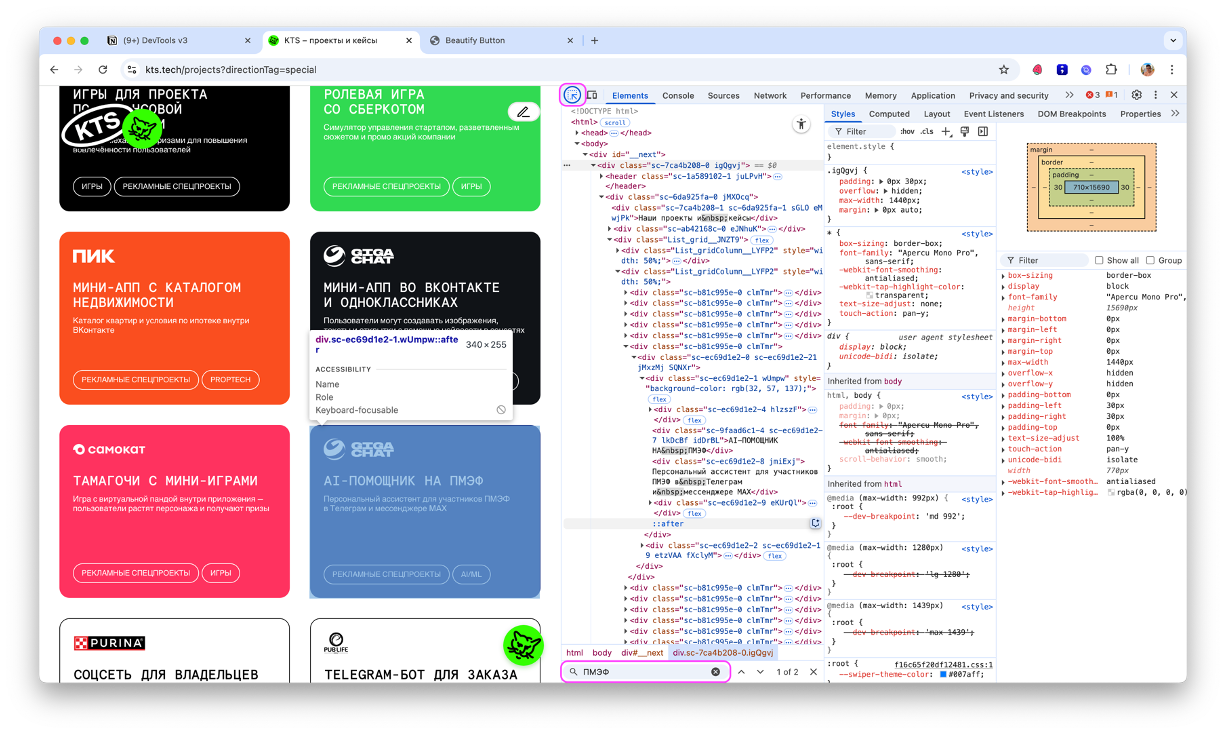Toggle the device toolbar icon

[592, 96]
